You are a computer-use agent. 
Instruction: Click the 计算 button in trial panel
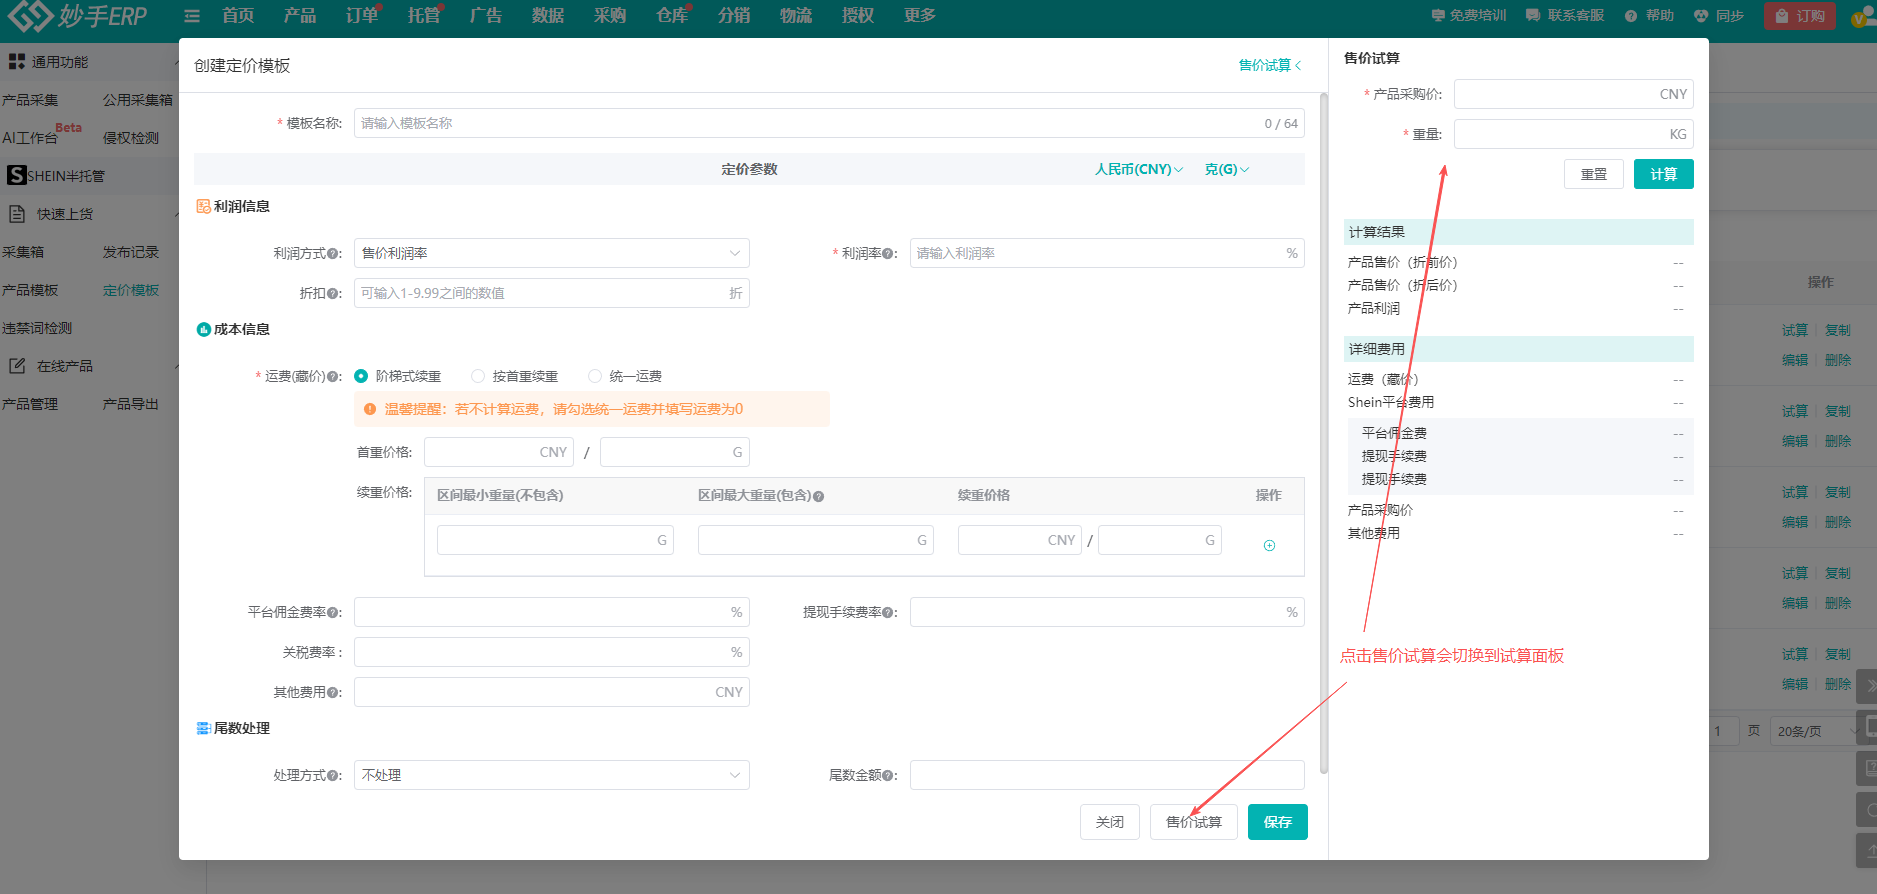[x=1663, y=174]
